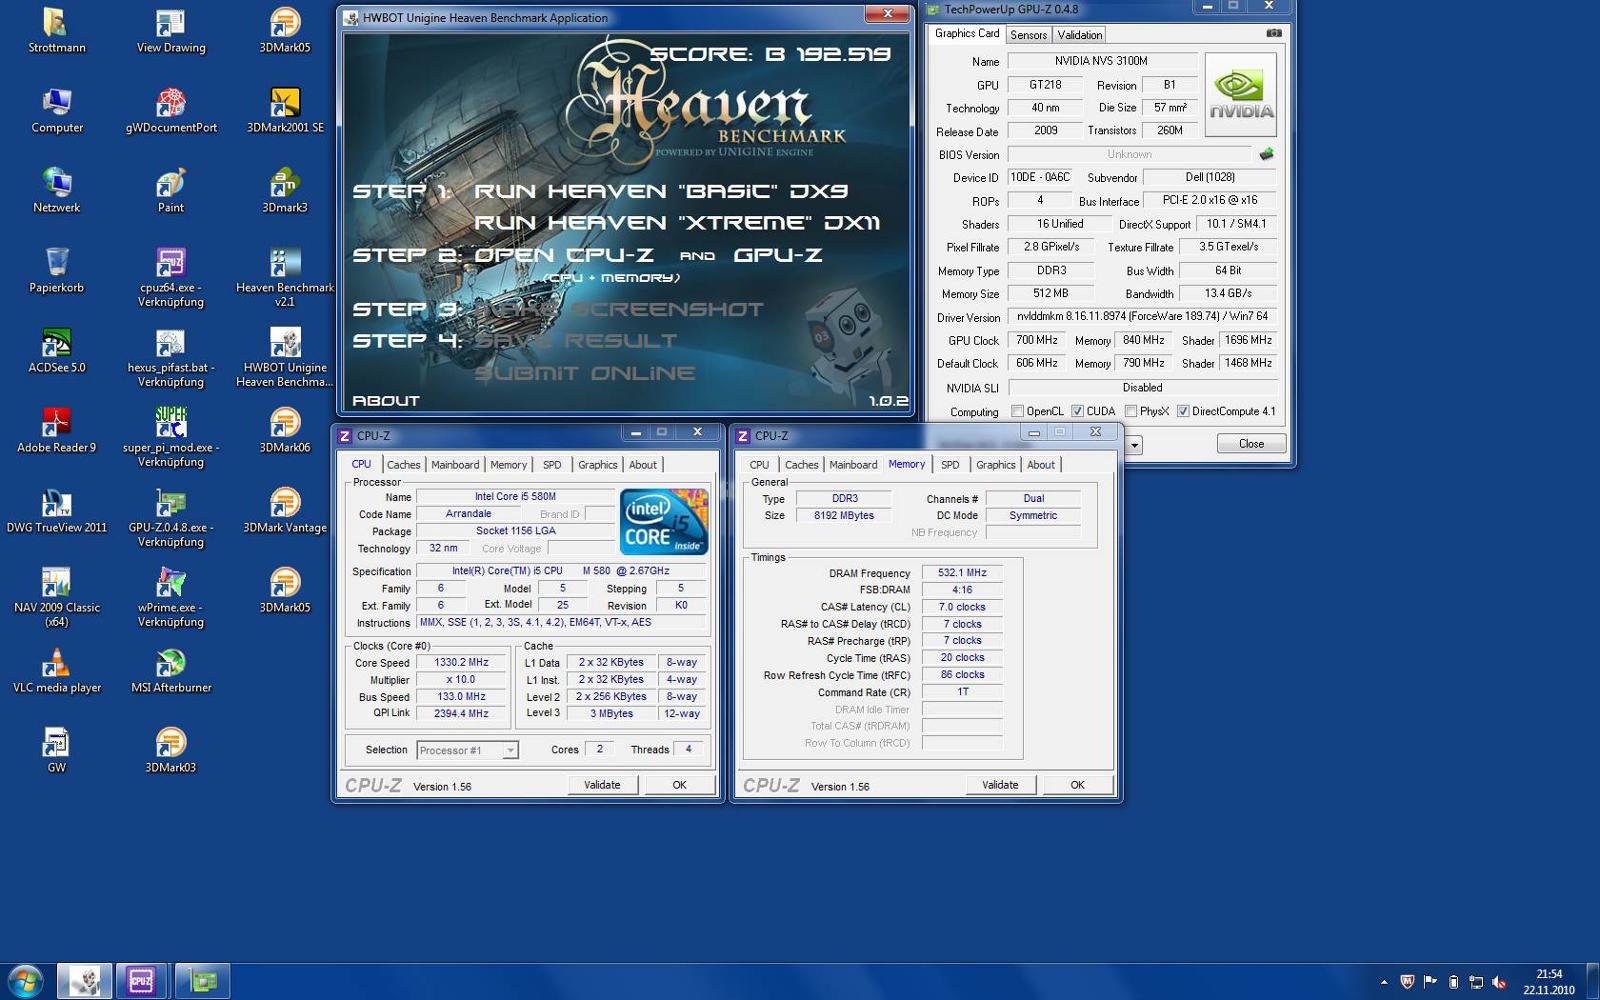Open Graphics tab in CPU-Z memory window
The width and height of the screenshot is (1600, 1000).
pyautogui.click(x=995, y=465)
